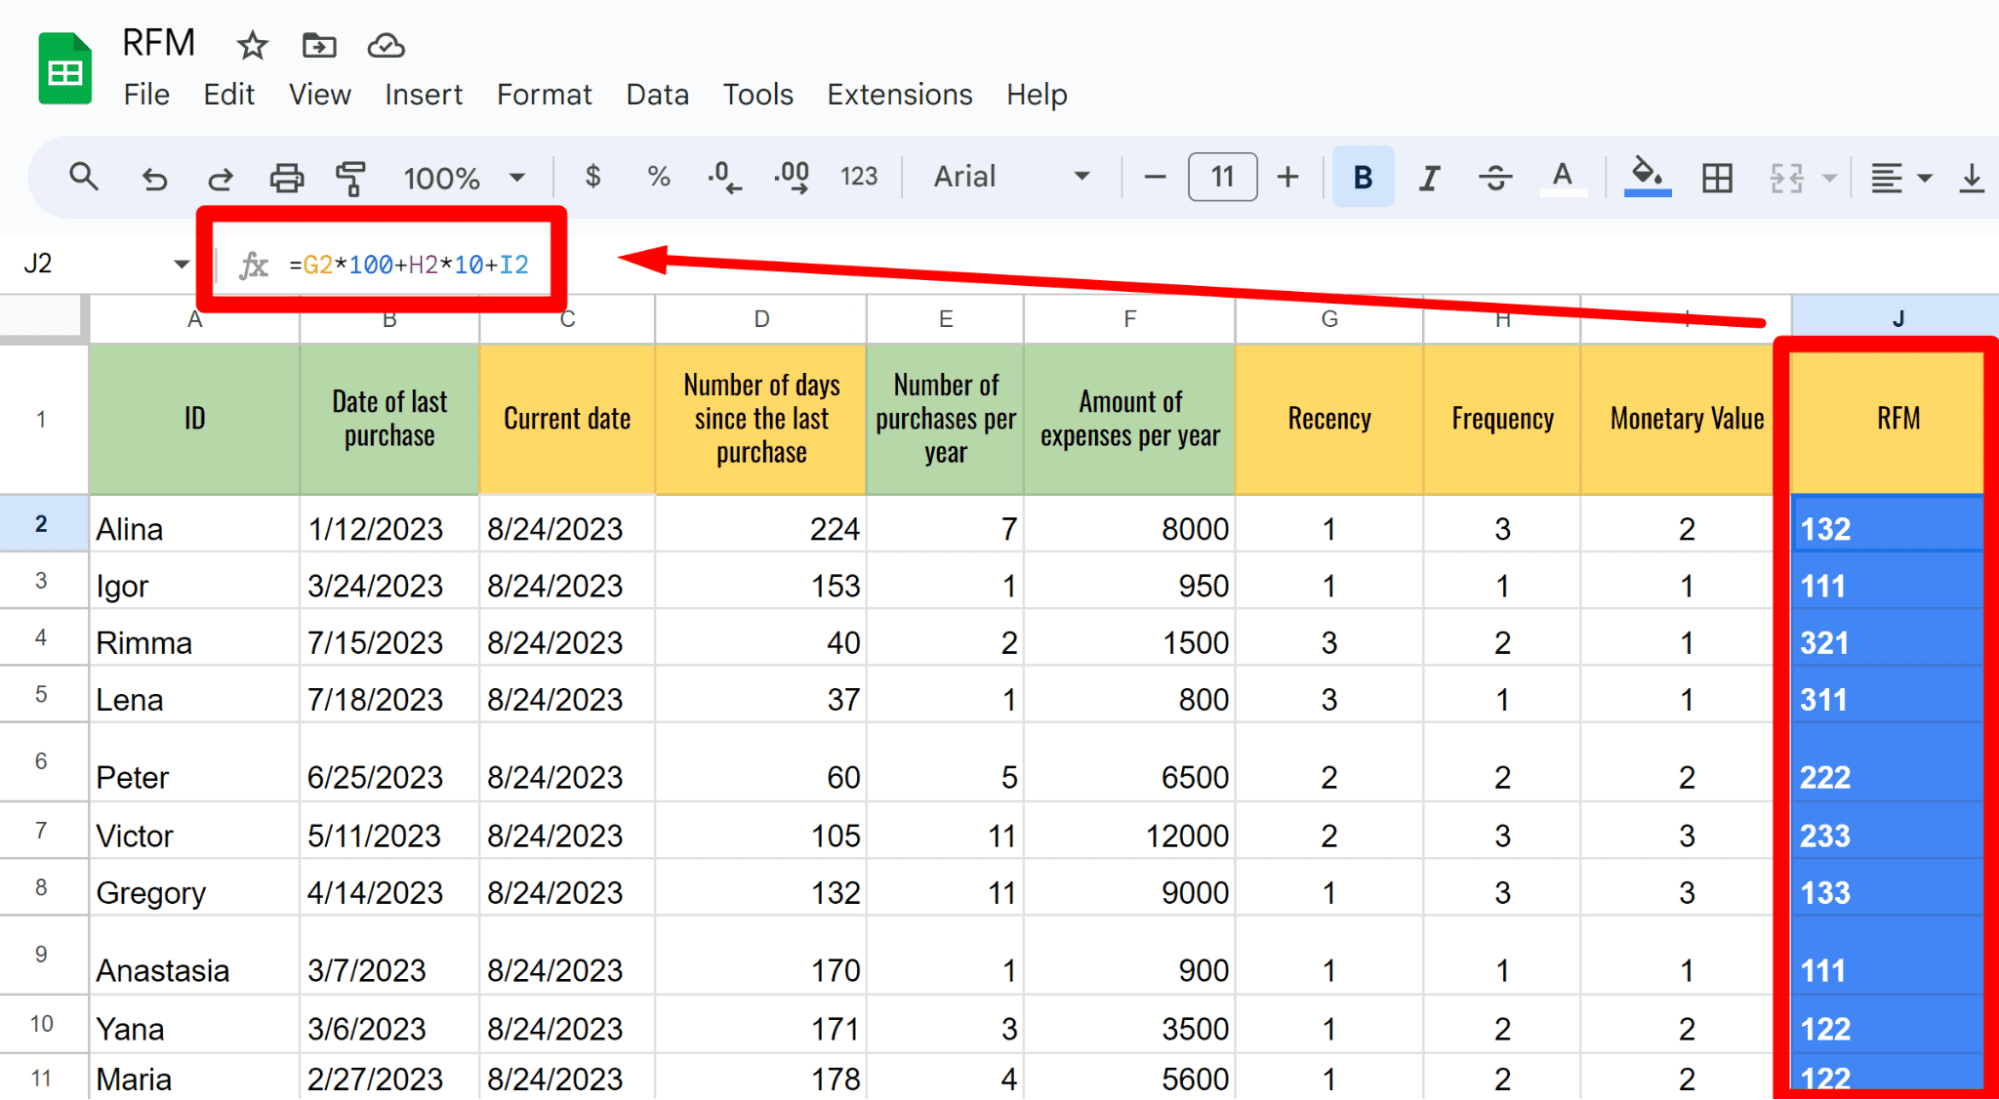Open the text color picker
The height and width of the screenshot is (1100, 1999).
pyautogui.click(x=1562, y=177)
